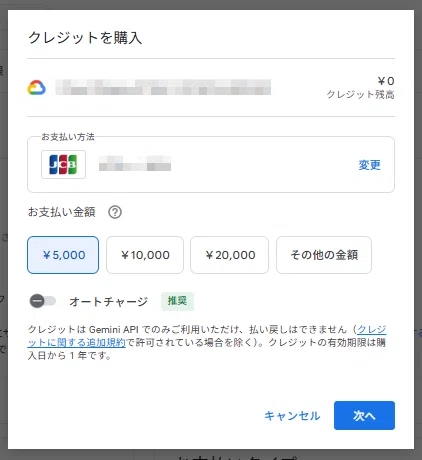Click the クレジットを購入 dialog title
Viewport: 422px width, 460px height.
tap(85, 37)
